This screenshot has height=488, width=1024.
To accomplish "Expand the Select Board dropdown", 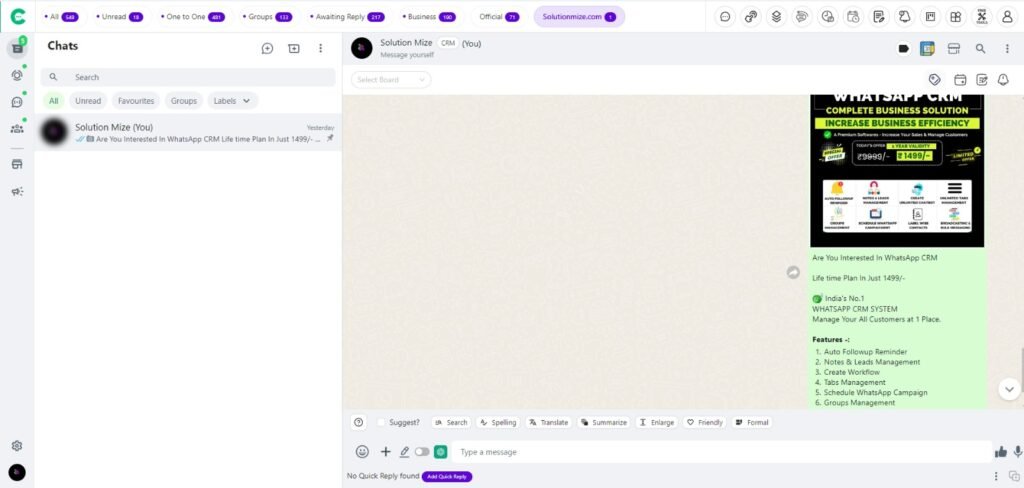I will (x=391, y=80).
